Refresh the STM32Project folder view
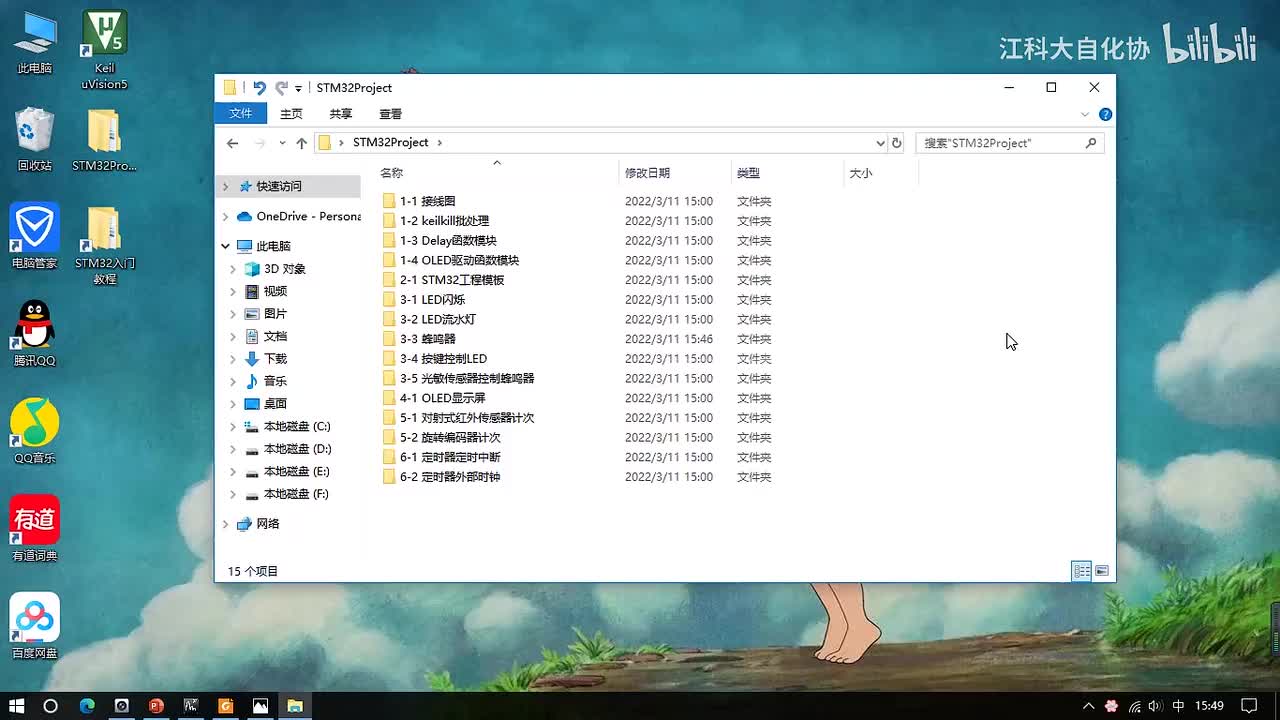 (x=897, y=143)
